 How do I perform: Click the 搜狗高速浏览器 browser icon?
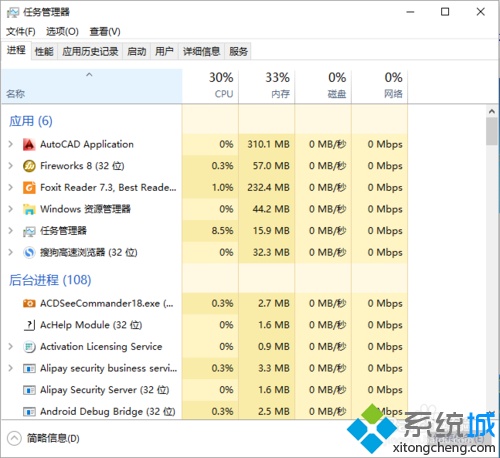point(29,253)
